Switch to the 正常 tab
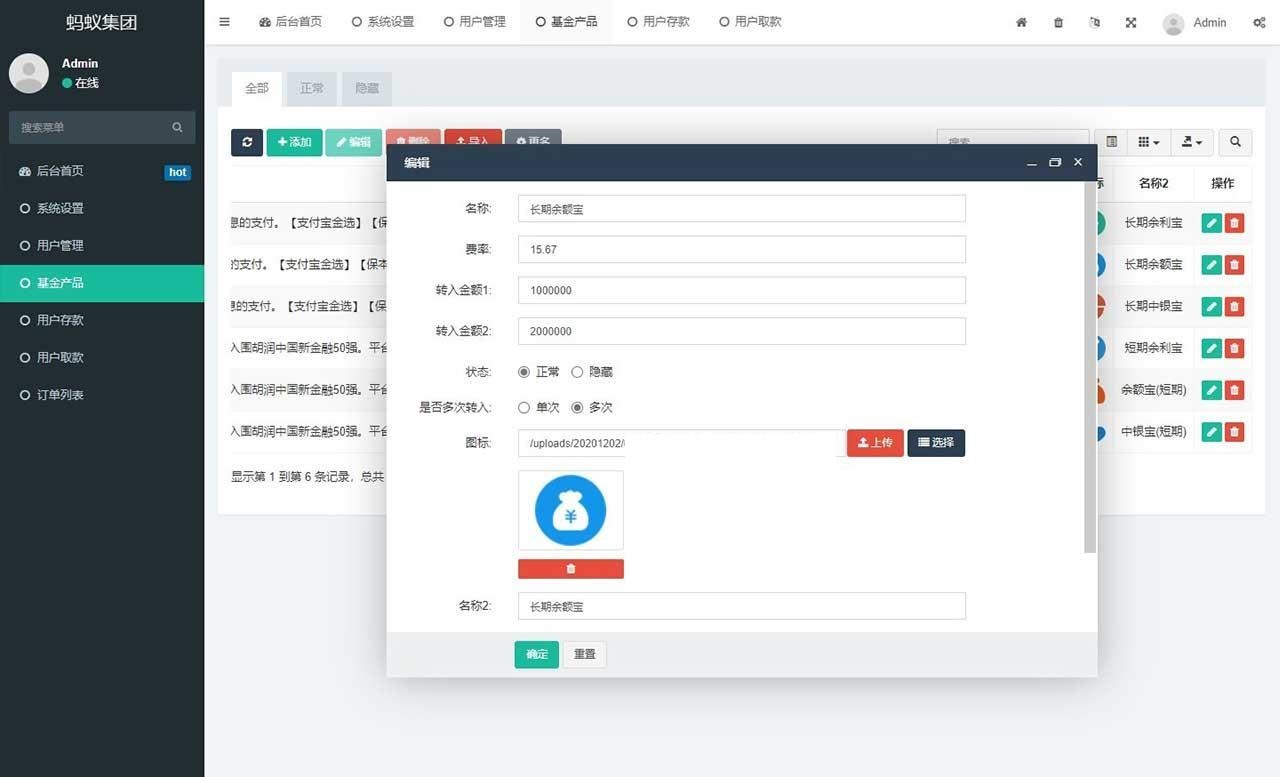This screenshot has width=1280, height=777. 311,88
